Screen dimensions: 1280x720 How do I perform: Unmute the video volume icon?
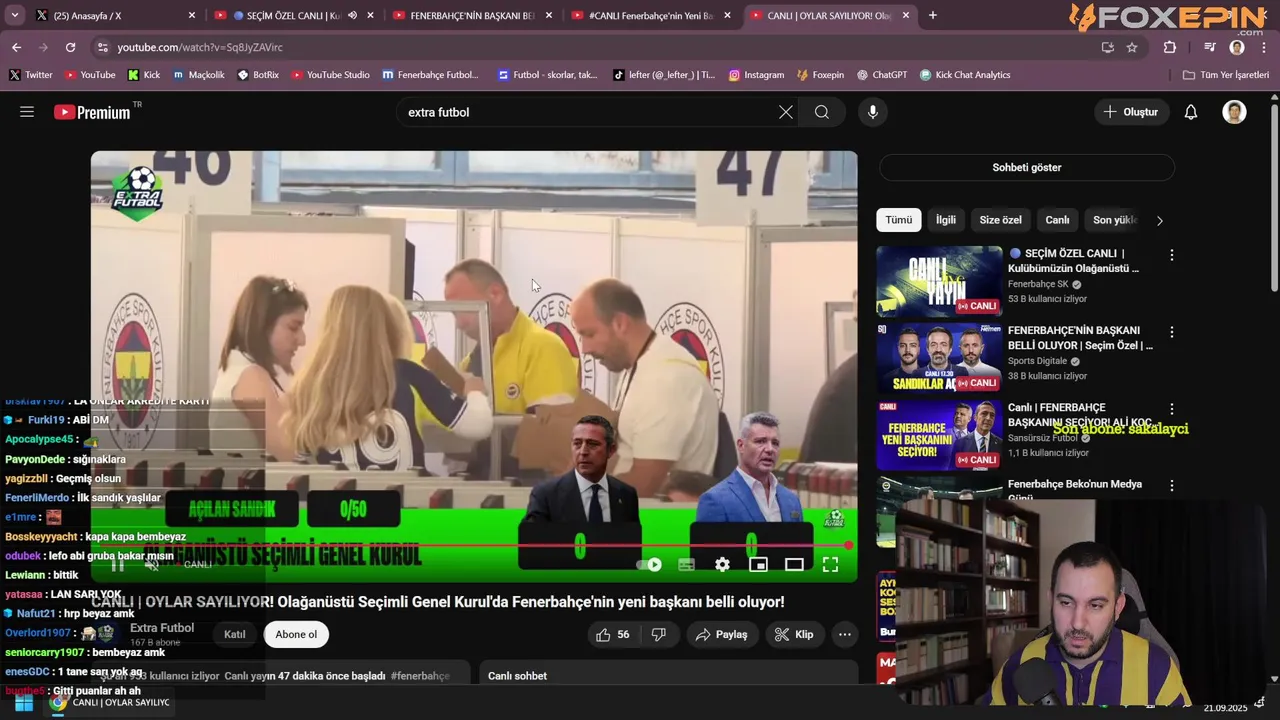click(152, 565)
